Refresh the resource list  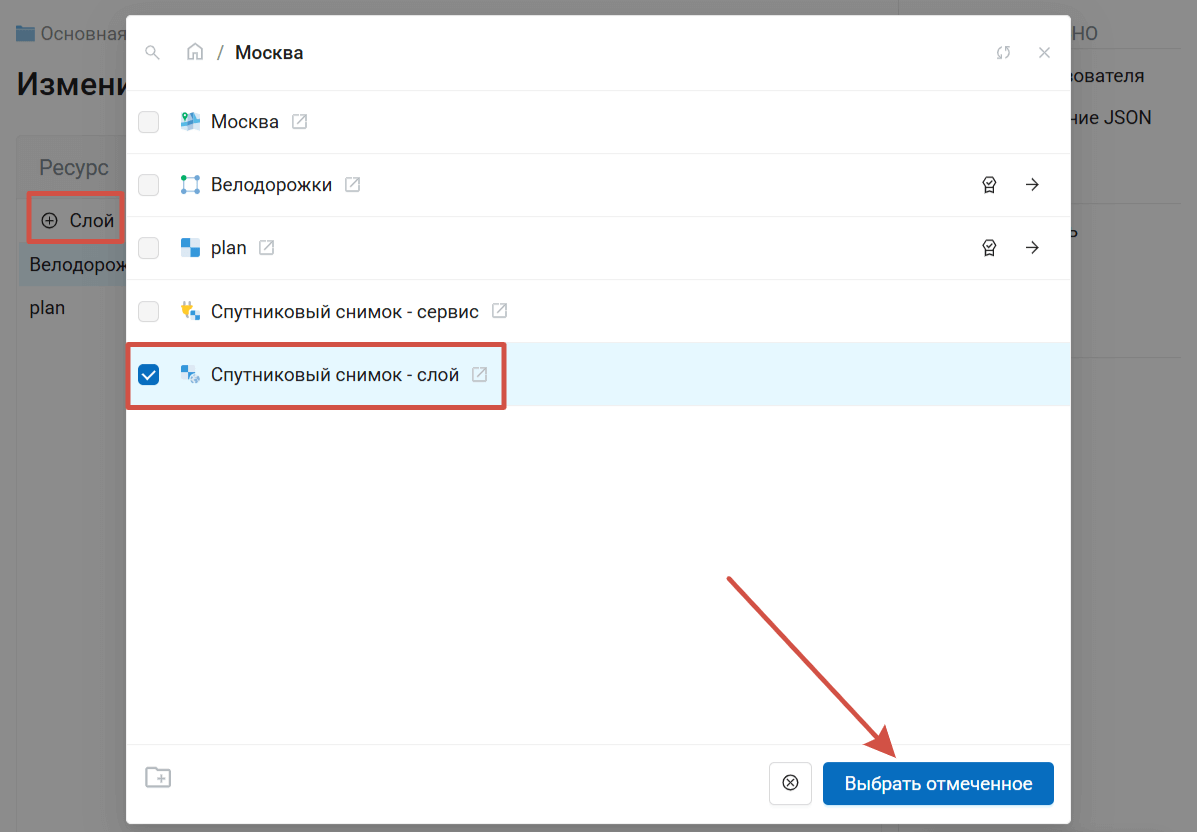tap(1003, 53)
